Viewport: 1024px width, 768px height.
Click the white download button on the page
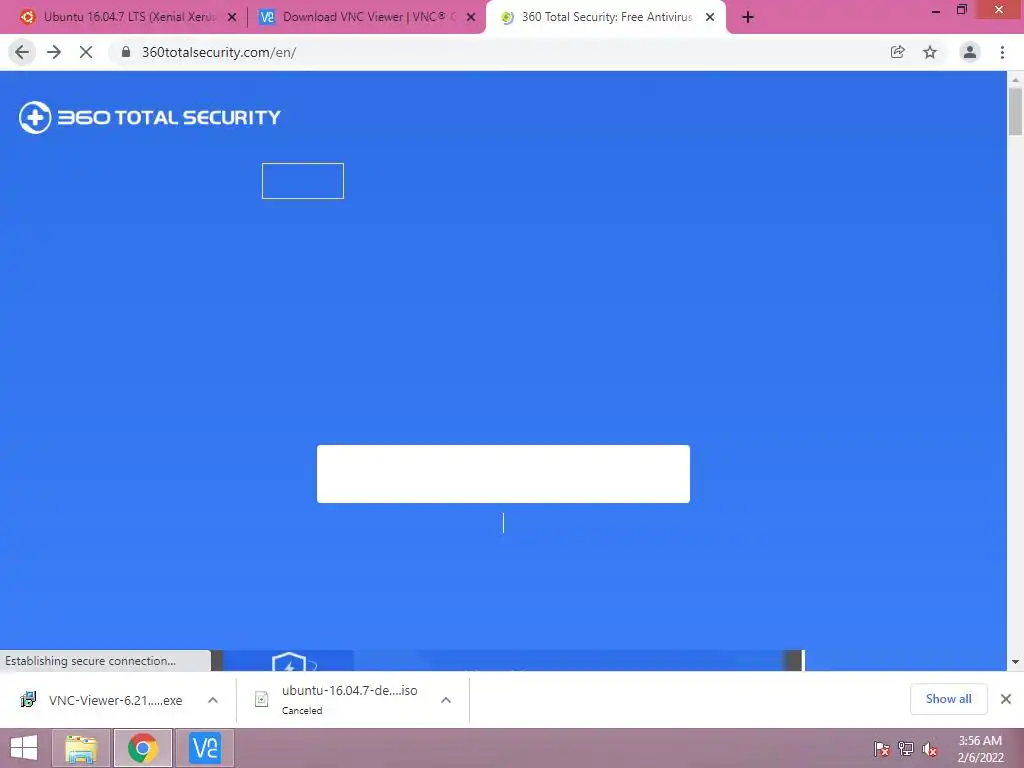point(503,474)
